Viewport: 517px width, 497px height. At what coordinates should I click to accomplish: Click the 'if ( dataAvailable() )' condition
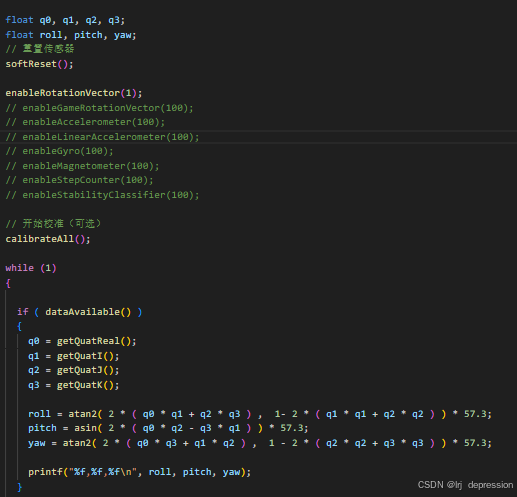click(x=80, y=312)
